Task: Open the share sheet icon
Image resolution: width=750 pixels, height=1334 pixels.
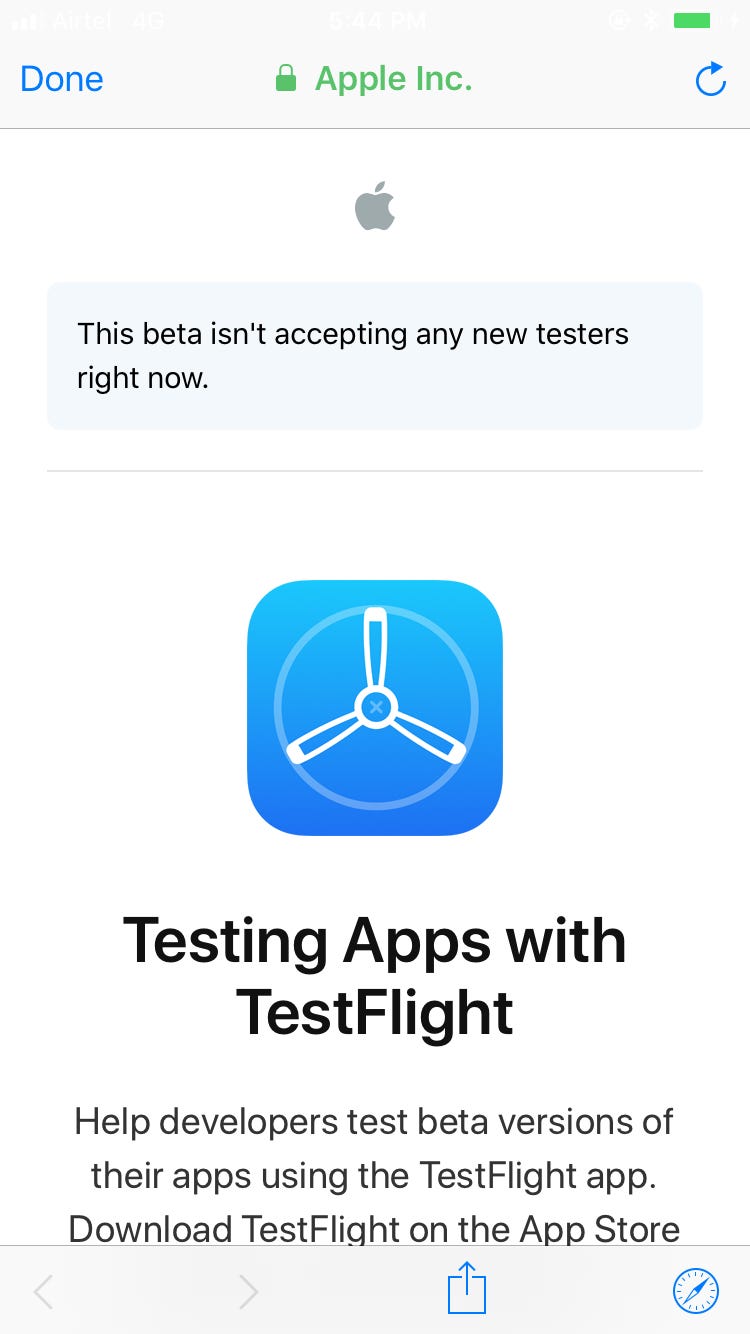Action: tap(466, 1290)
